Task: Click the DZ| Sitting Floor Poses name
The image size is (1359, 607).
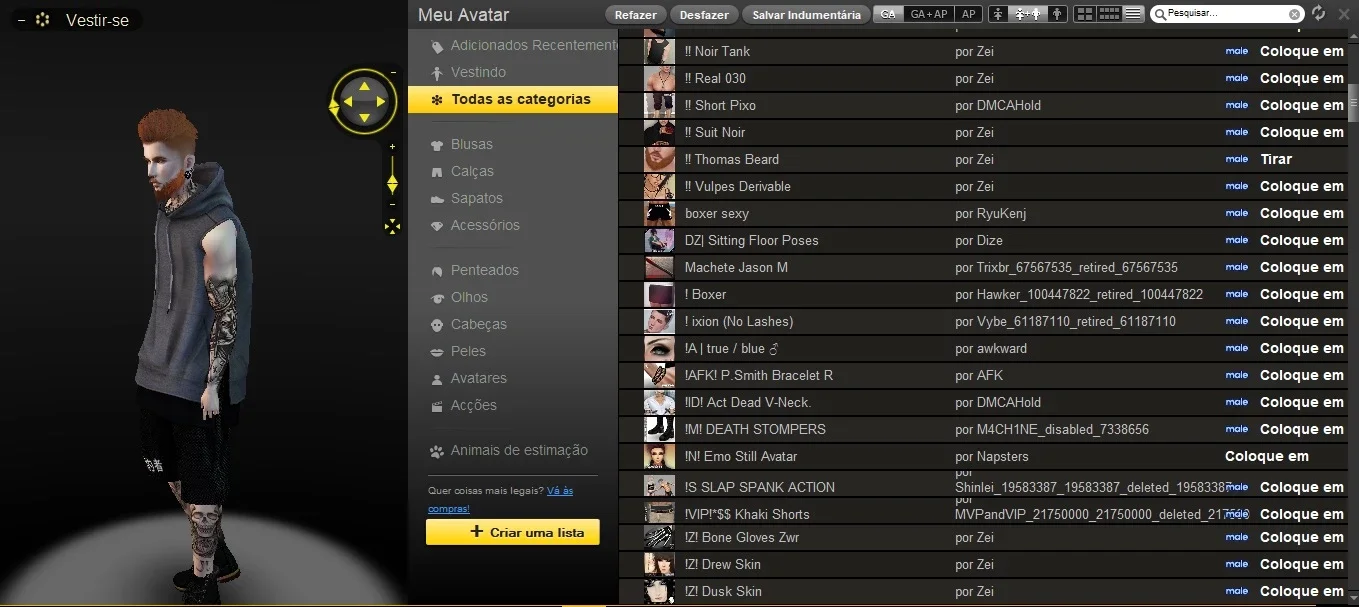Action: pyautogui.click(x=751, y=240)
